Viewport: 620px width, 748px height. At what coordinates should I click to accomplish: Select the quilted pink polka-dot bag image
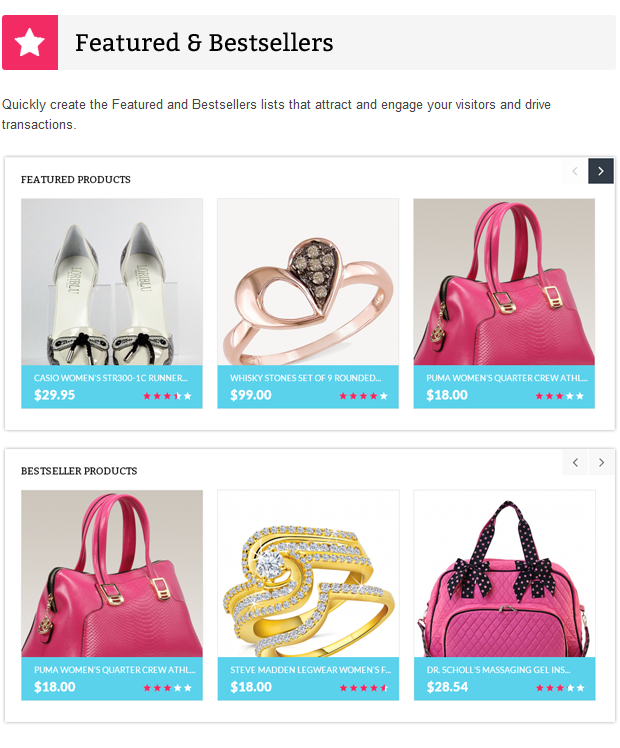coord(505,574)
